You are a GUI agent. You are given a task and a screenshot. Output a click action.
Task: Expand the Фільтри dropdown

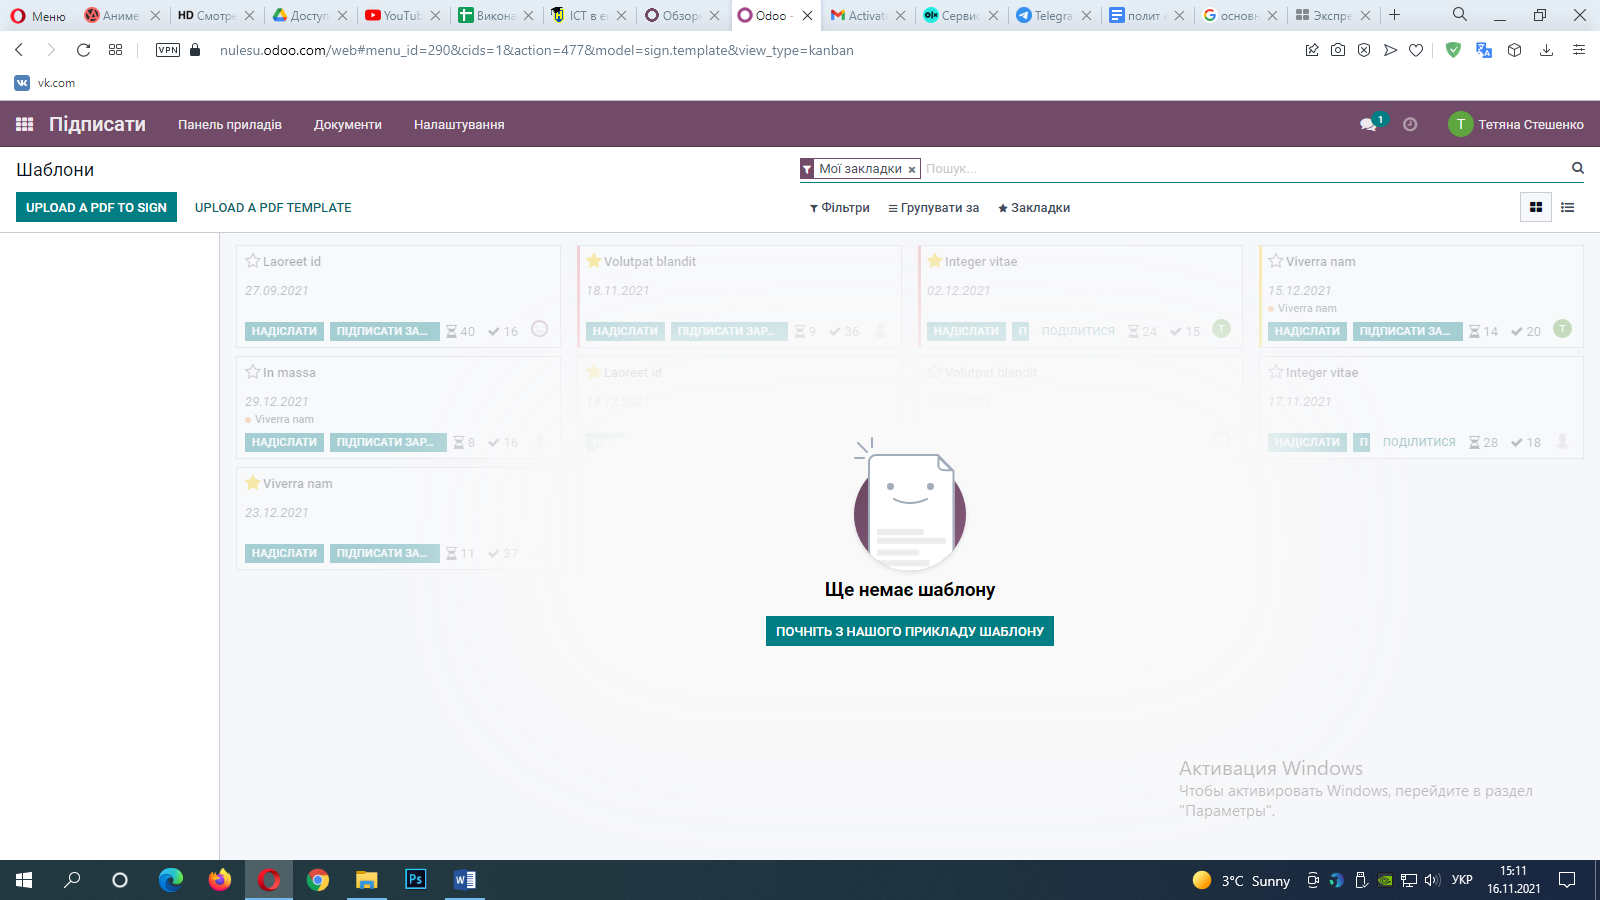tap(840, 208)
